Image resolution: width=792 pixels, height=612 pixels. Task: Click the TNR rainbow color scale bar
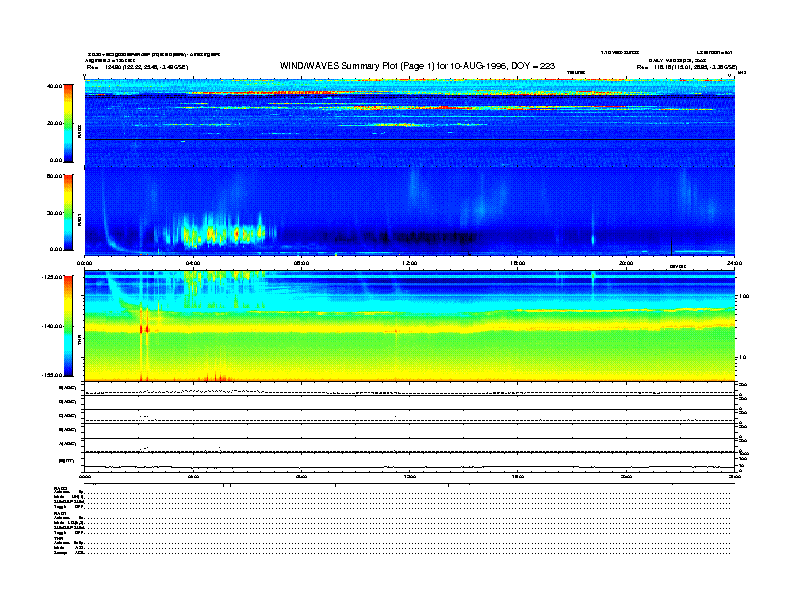click(68, 326)
